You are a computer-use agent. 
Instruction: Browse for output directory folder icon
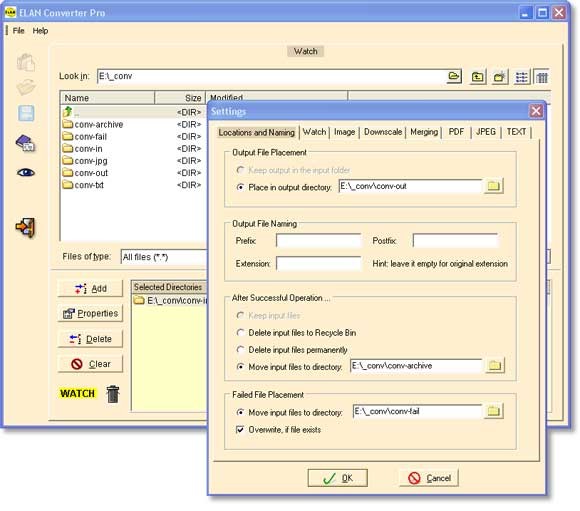493,186
